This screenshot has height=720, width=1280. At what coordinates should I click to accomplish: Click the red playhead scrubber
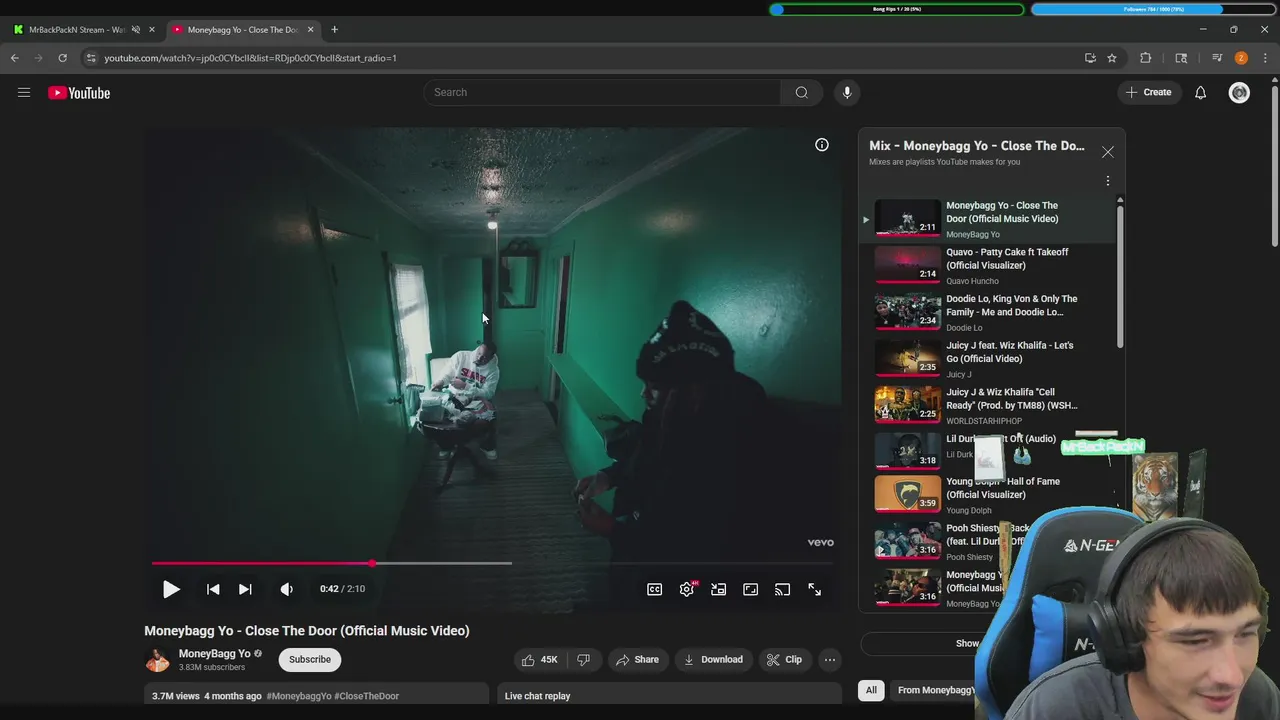pos(372,563)
